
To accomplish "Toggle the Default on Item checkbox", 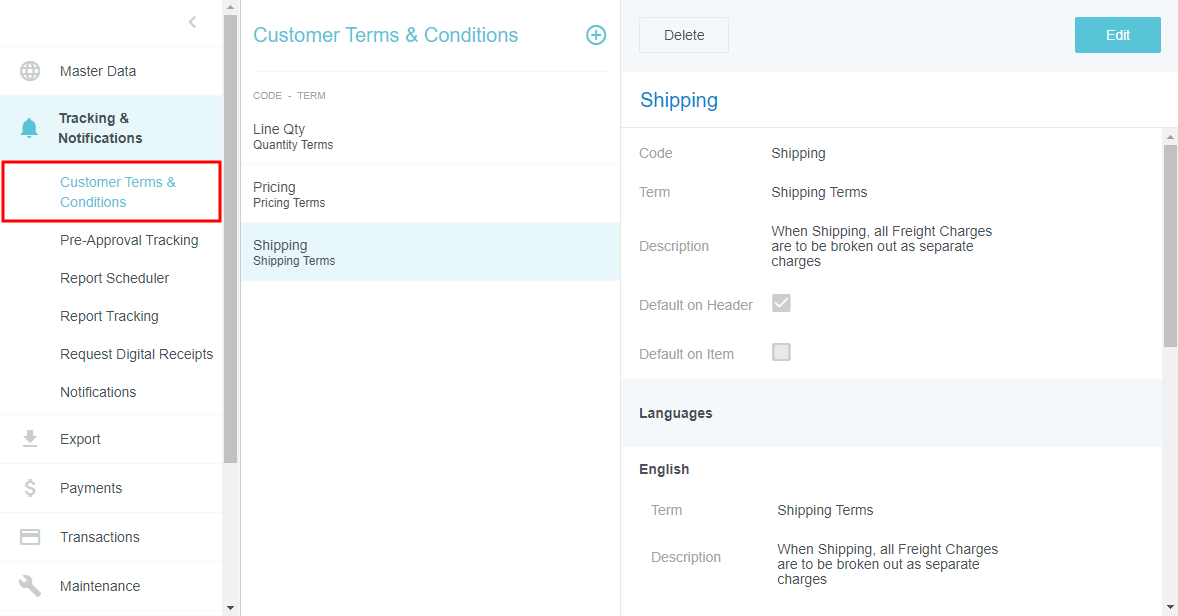I will click(x=781, y=352).
